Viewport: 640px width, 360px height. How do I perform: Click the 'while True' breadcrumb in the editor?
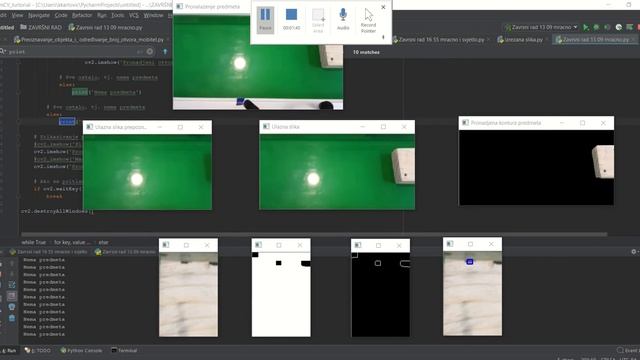33,242
